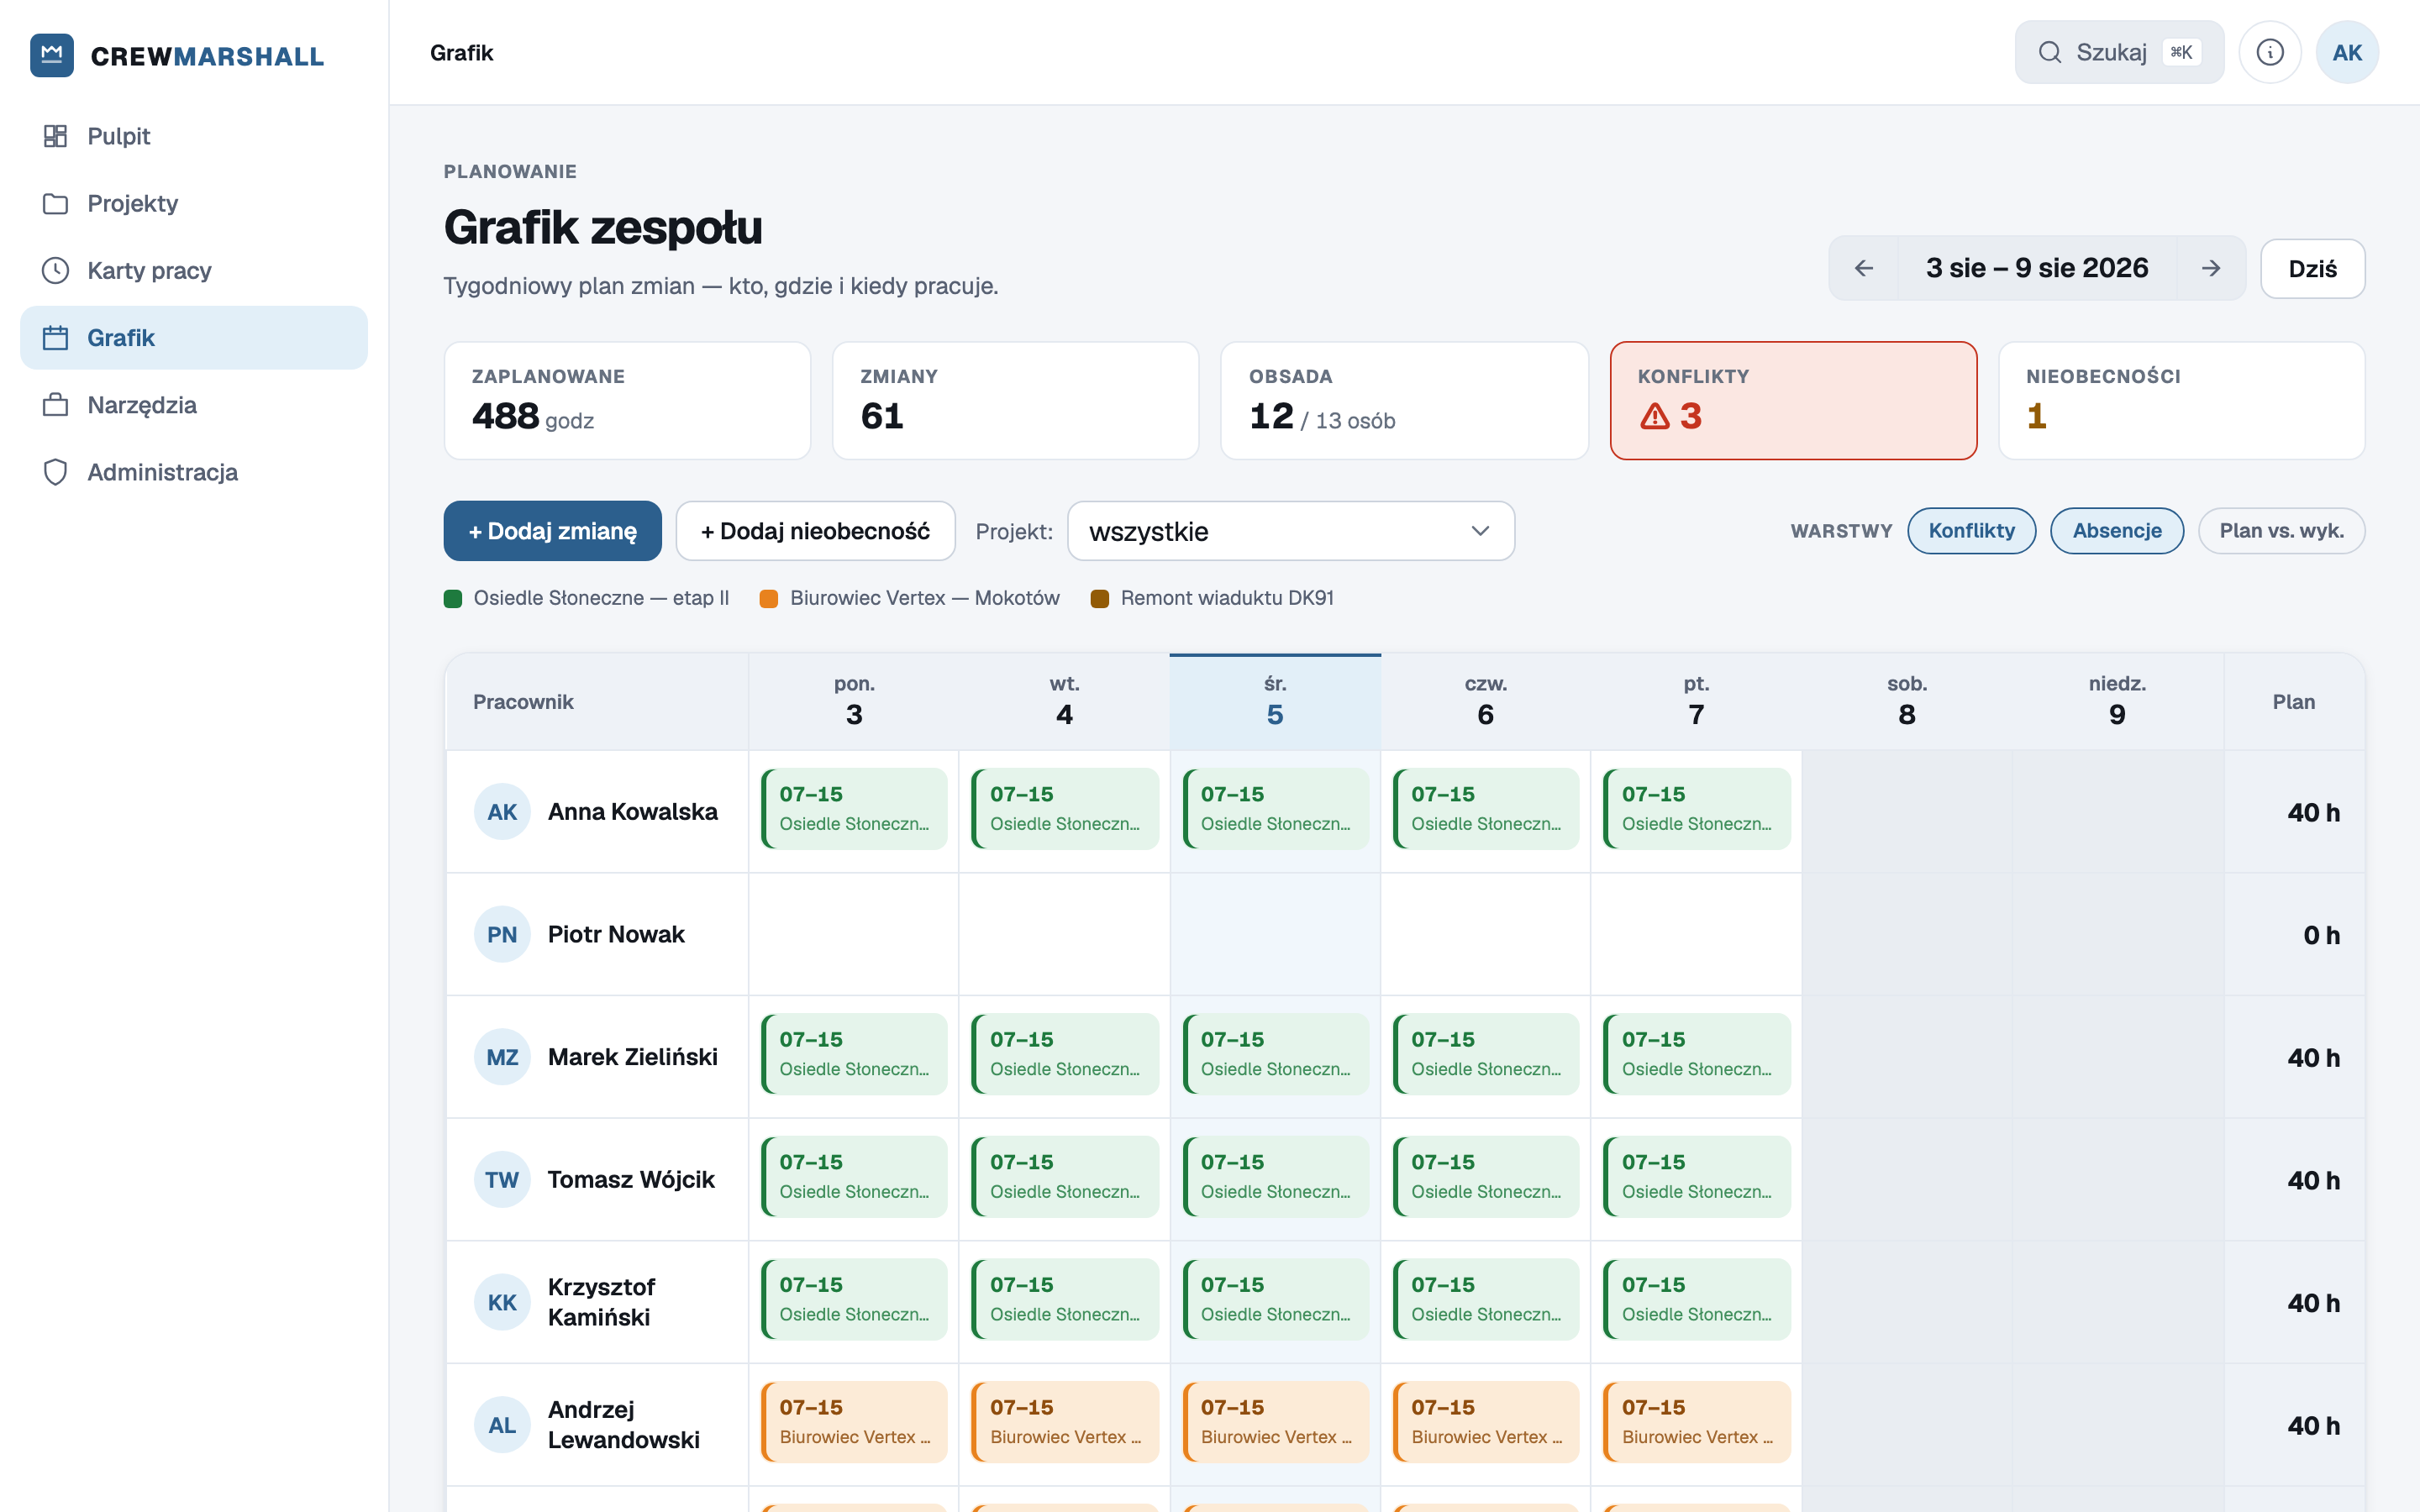Click the name Piotr Nowak
The image size is (2420, 1512).
coord(616,935)
